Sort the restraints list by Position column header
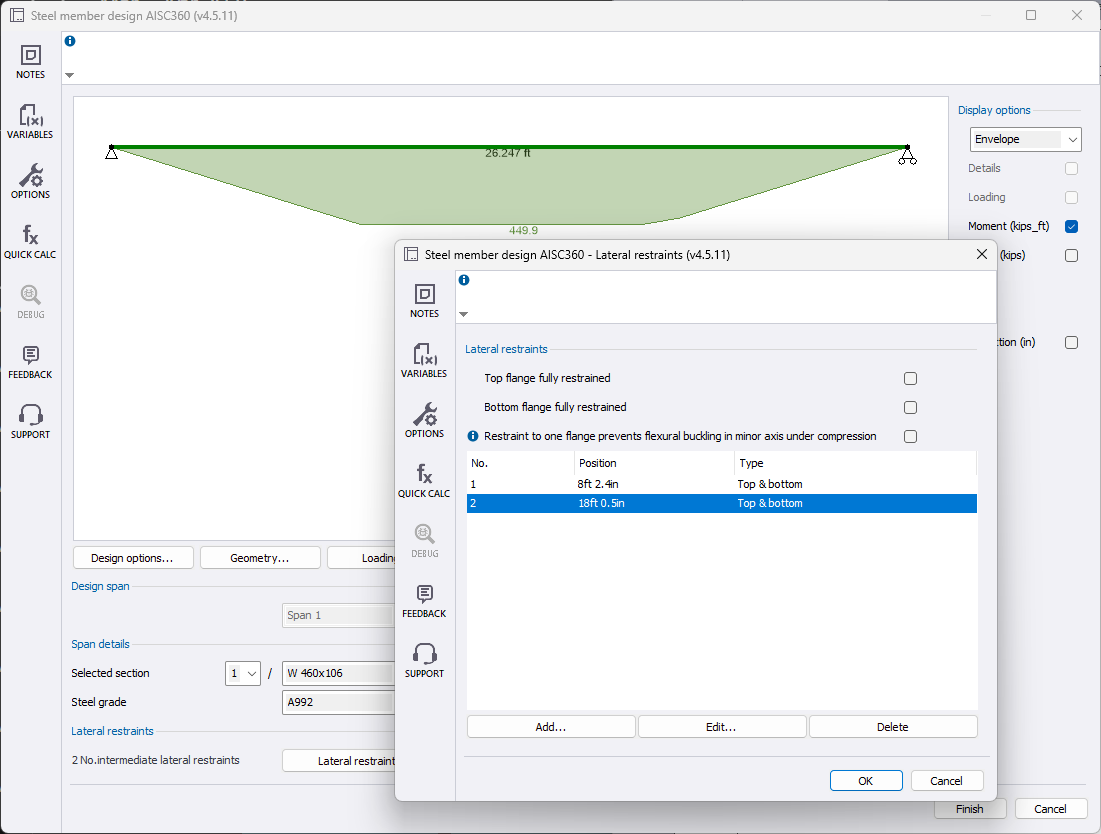 [654, 463]
